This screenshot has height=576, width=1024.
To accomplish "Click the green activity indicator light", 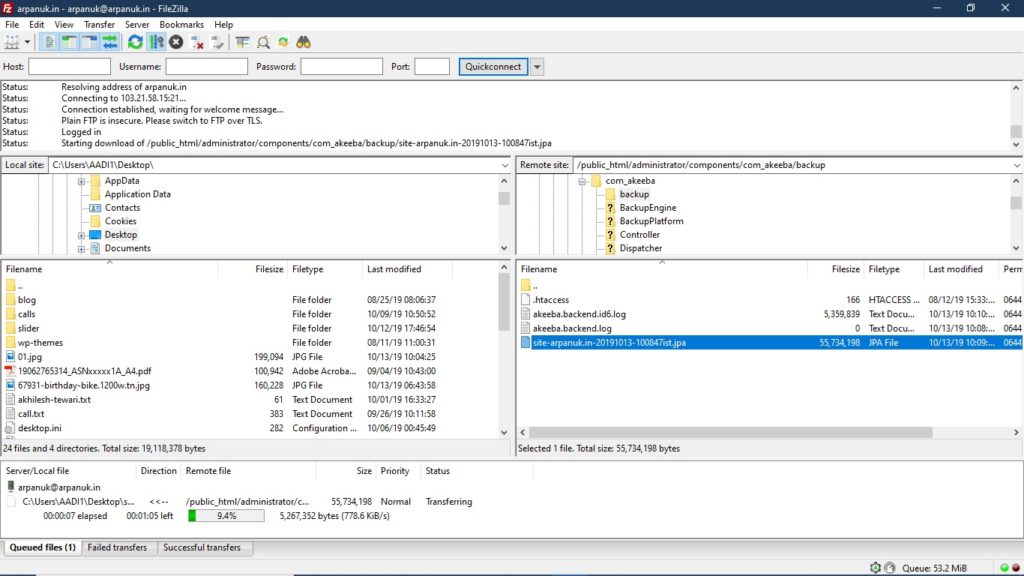I will coord(1004,568).
